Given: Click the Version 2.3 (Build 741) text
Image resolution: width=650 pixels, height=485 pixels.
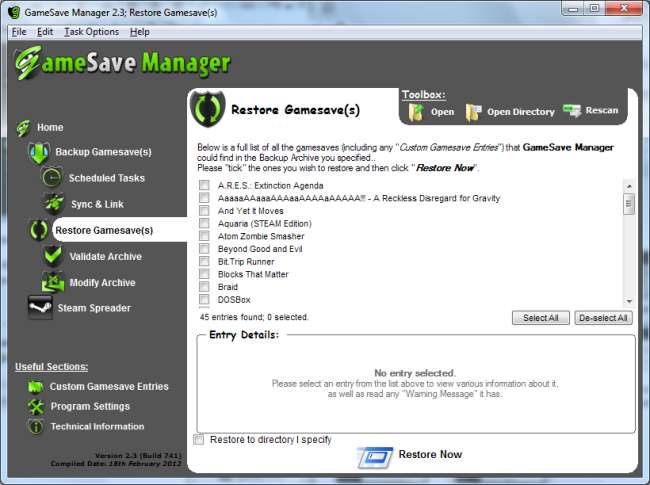Looking at the screenshot, I should (138, 456).
